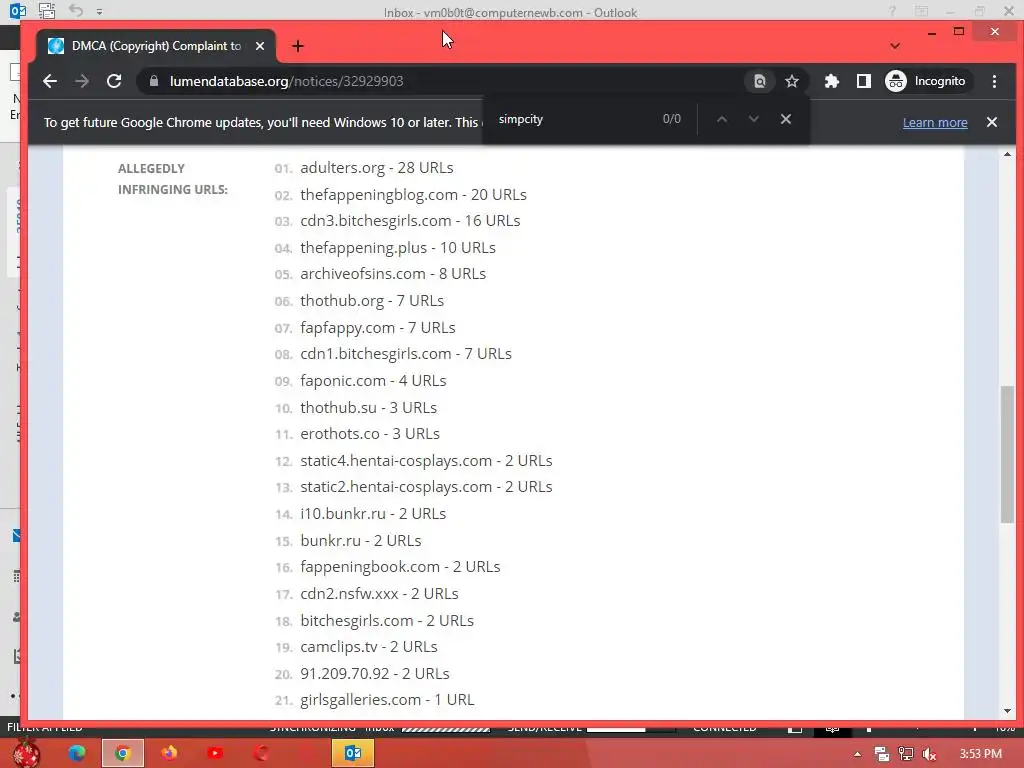Go back to the previous page in Chrome
Image resolution: width=1024 pixels, height=768 pixels.
click(x=50, y=81)
